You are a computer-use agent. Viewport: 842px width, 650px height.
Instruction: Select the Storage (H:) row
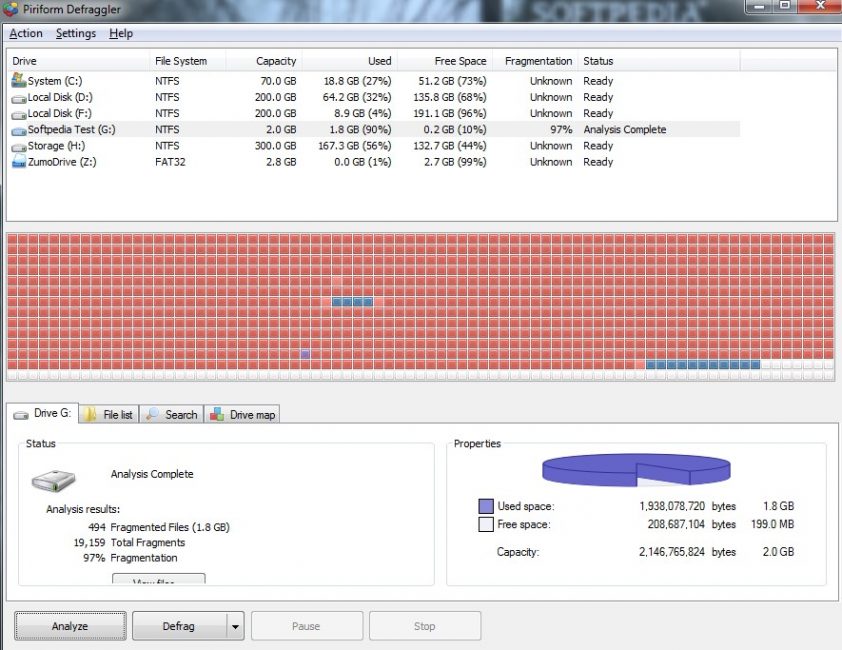point(374,146)
